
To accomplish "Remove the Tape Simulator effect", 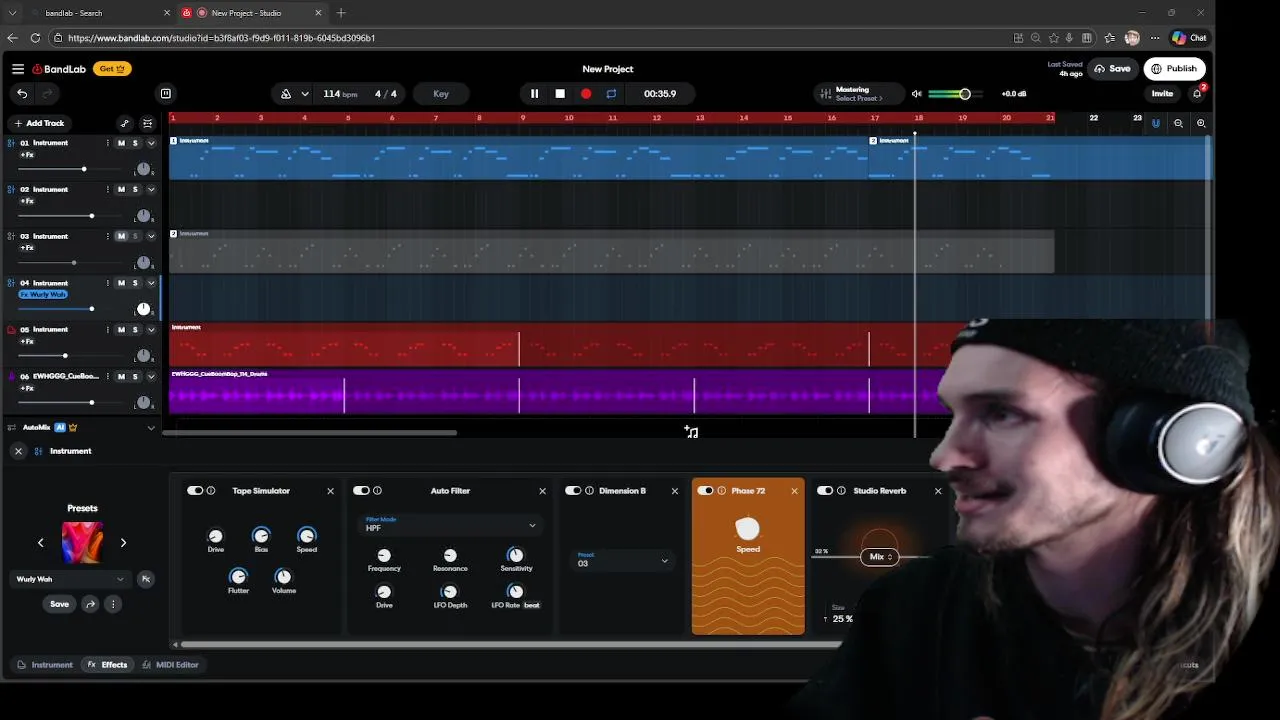I will pos(330,491).
